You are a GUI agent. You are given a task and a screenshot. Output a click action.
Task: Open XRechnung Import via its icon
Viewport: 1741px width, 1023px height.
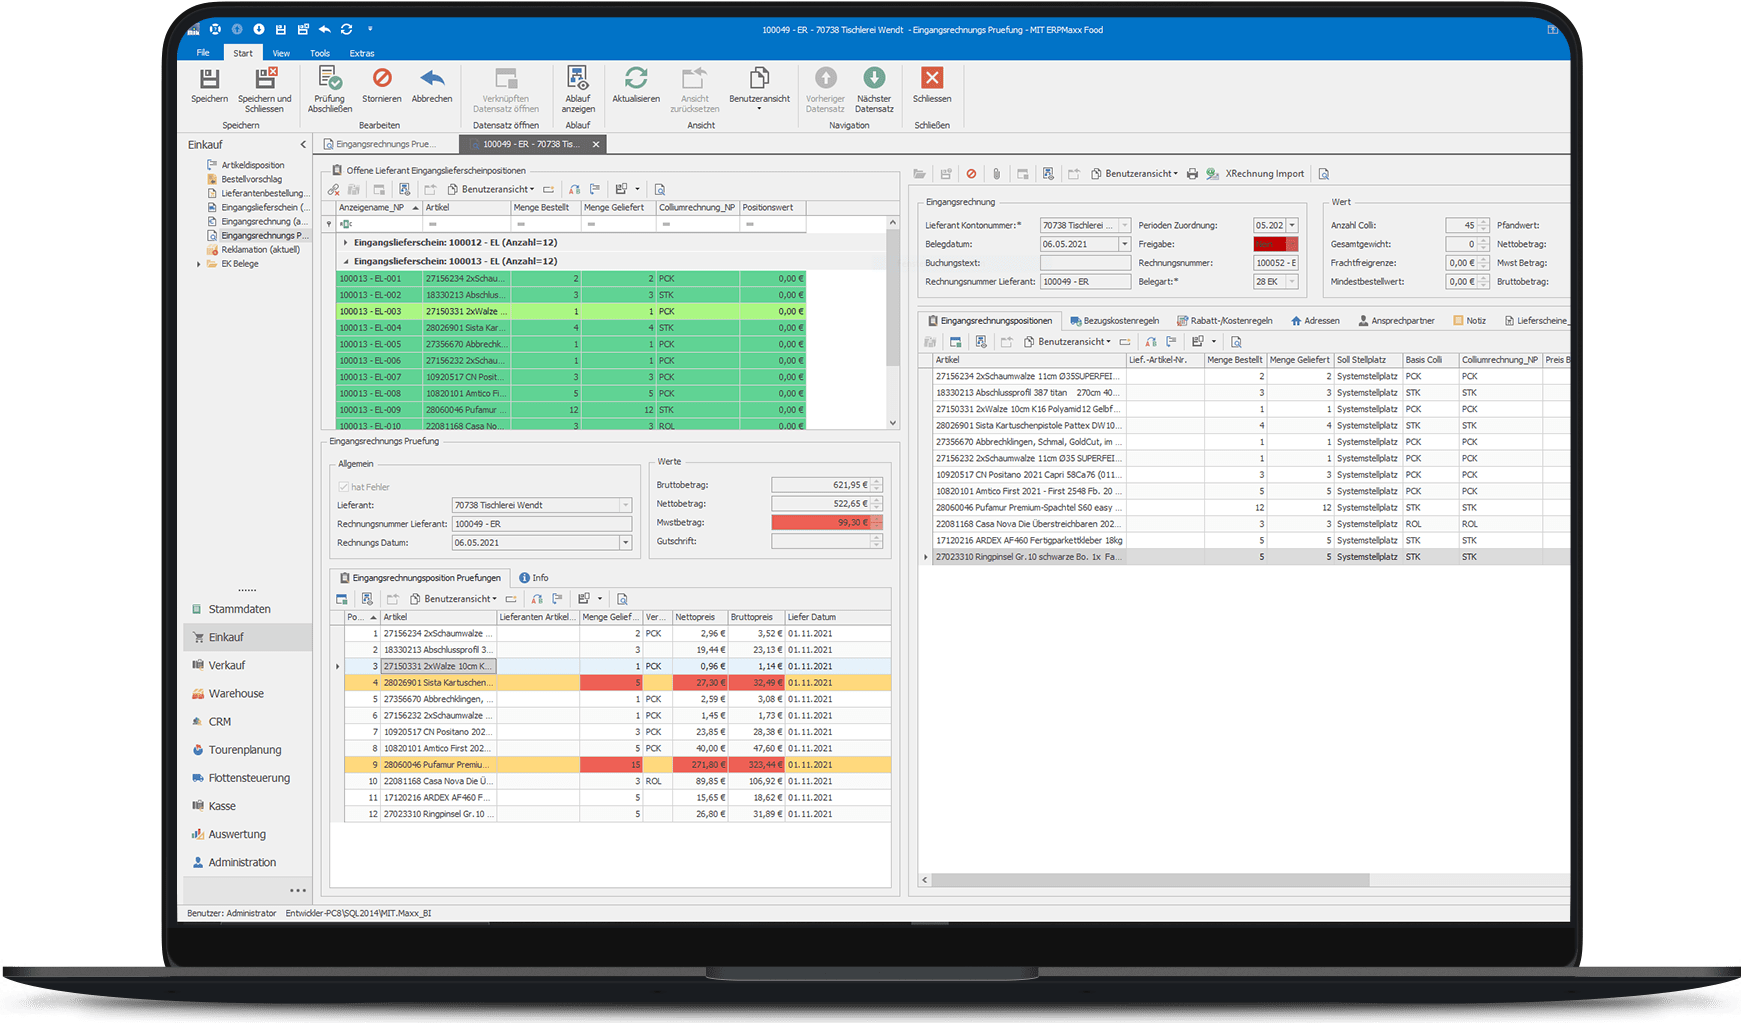click(1213, 173)
